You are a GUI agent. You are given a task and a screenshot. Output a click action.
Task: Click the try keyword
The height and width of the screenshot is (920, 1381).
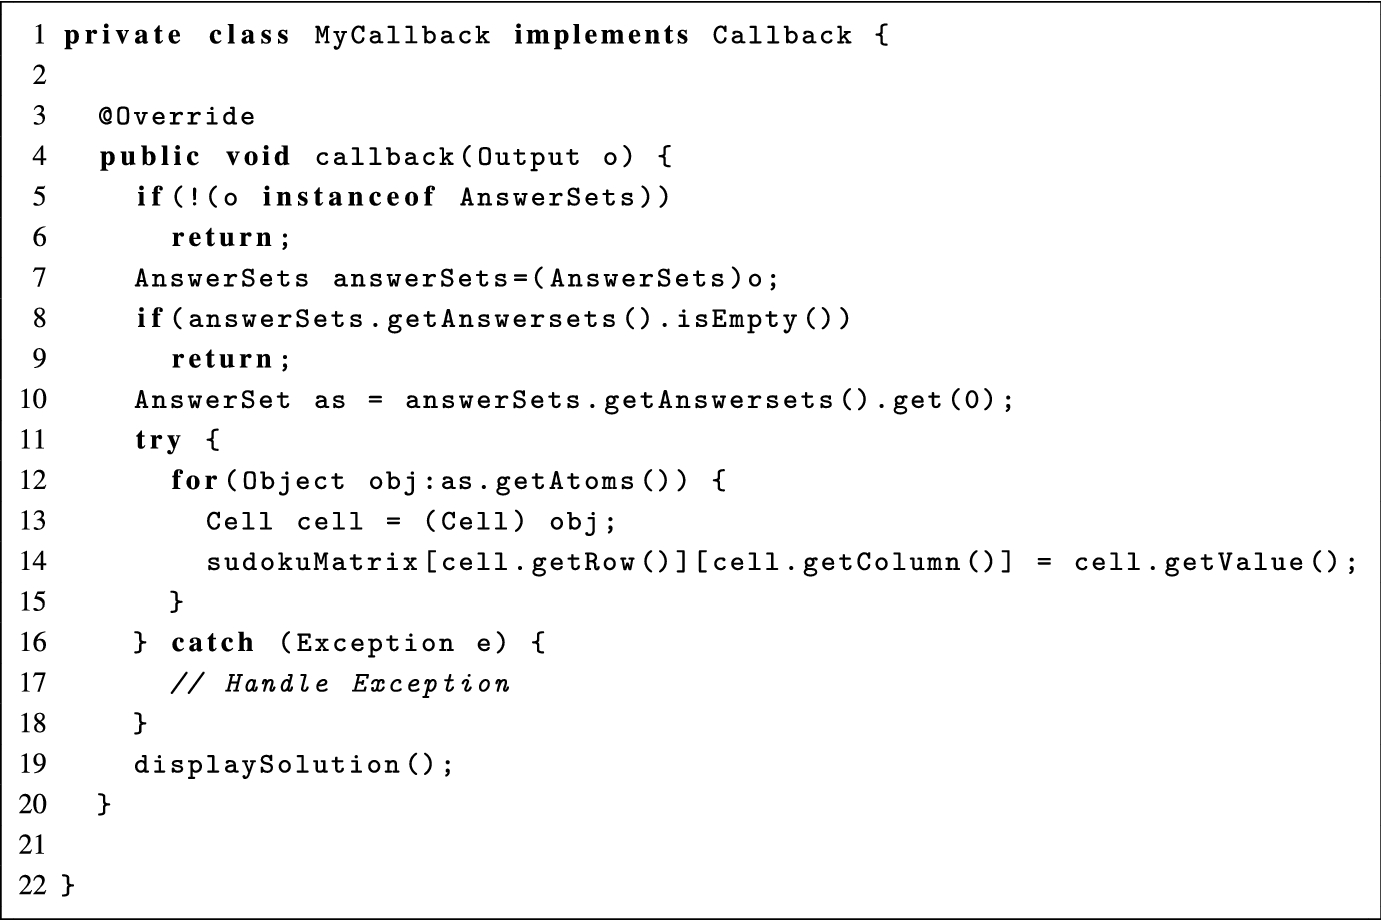coord(158,441)
